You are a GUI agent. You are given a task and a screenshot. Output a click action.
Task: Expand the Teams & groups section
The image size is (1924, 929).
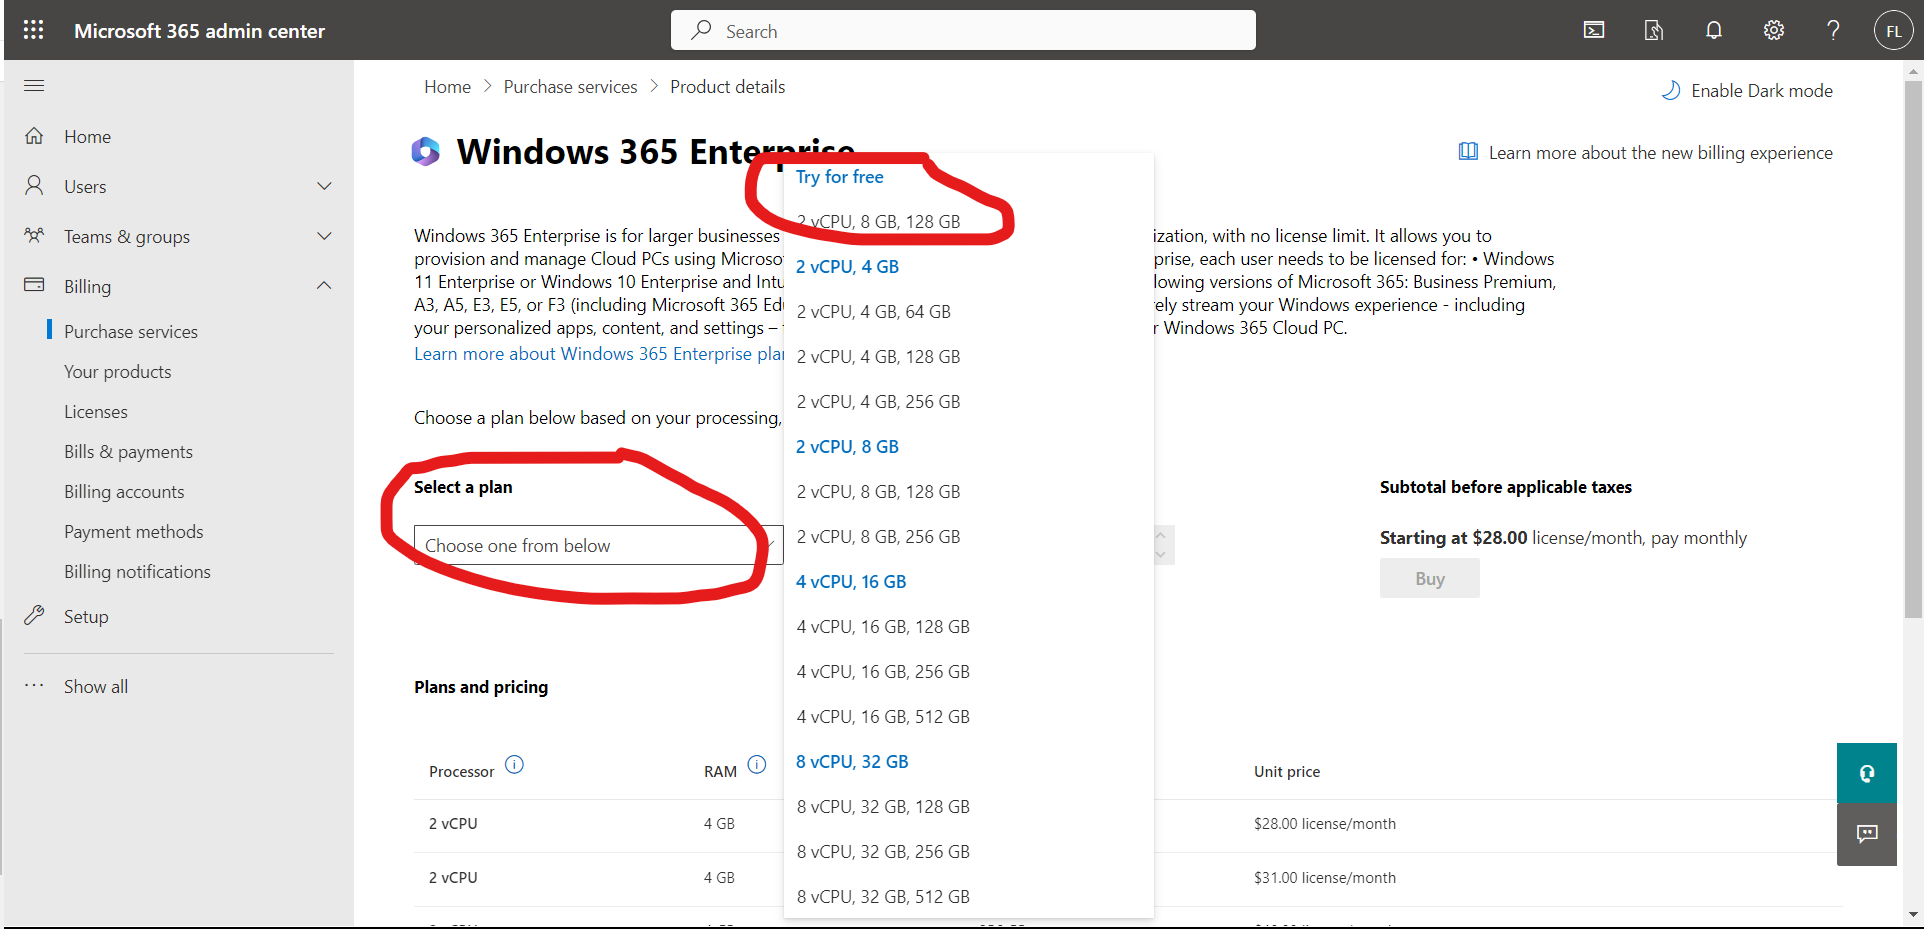coord(323,236)
